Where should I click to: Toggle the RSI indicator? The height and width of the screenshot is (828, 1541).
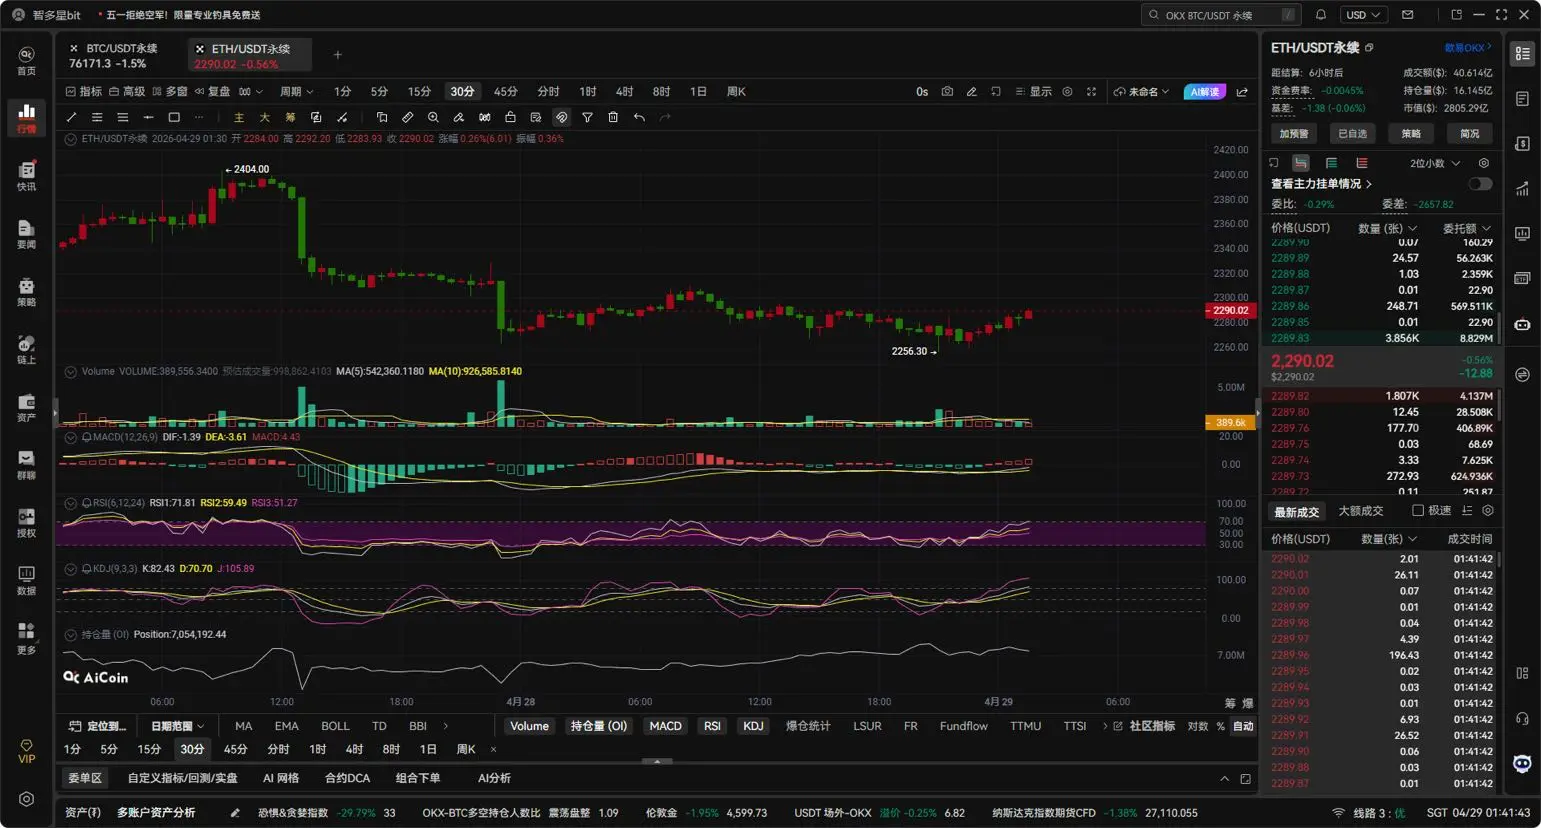[712, 726]
